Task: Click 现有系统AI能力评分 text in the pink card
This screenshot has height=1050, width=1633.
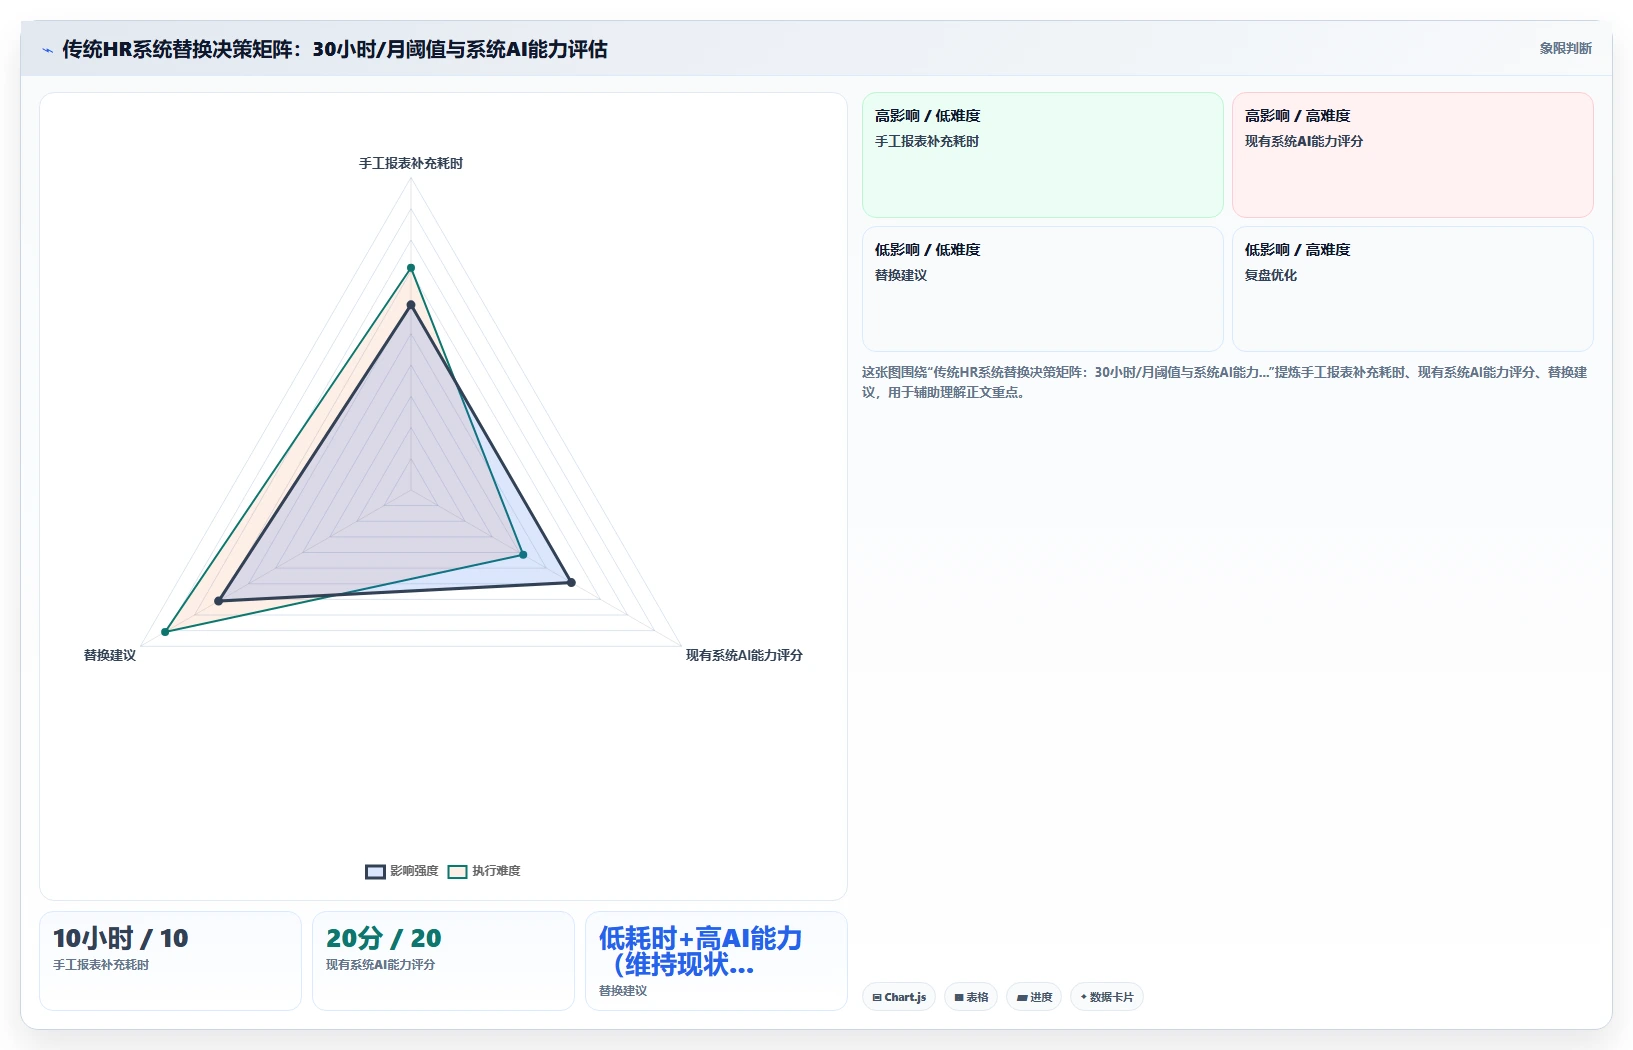Action: [1304, 141]
